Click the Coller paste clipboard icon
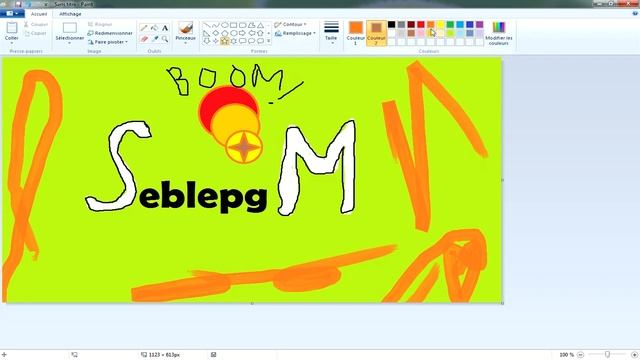640x360 pixels. (12, 28)
